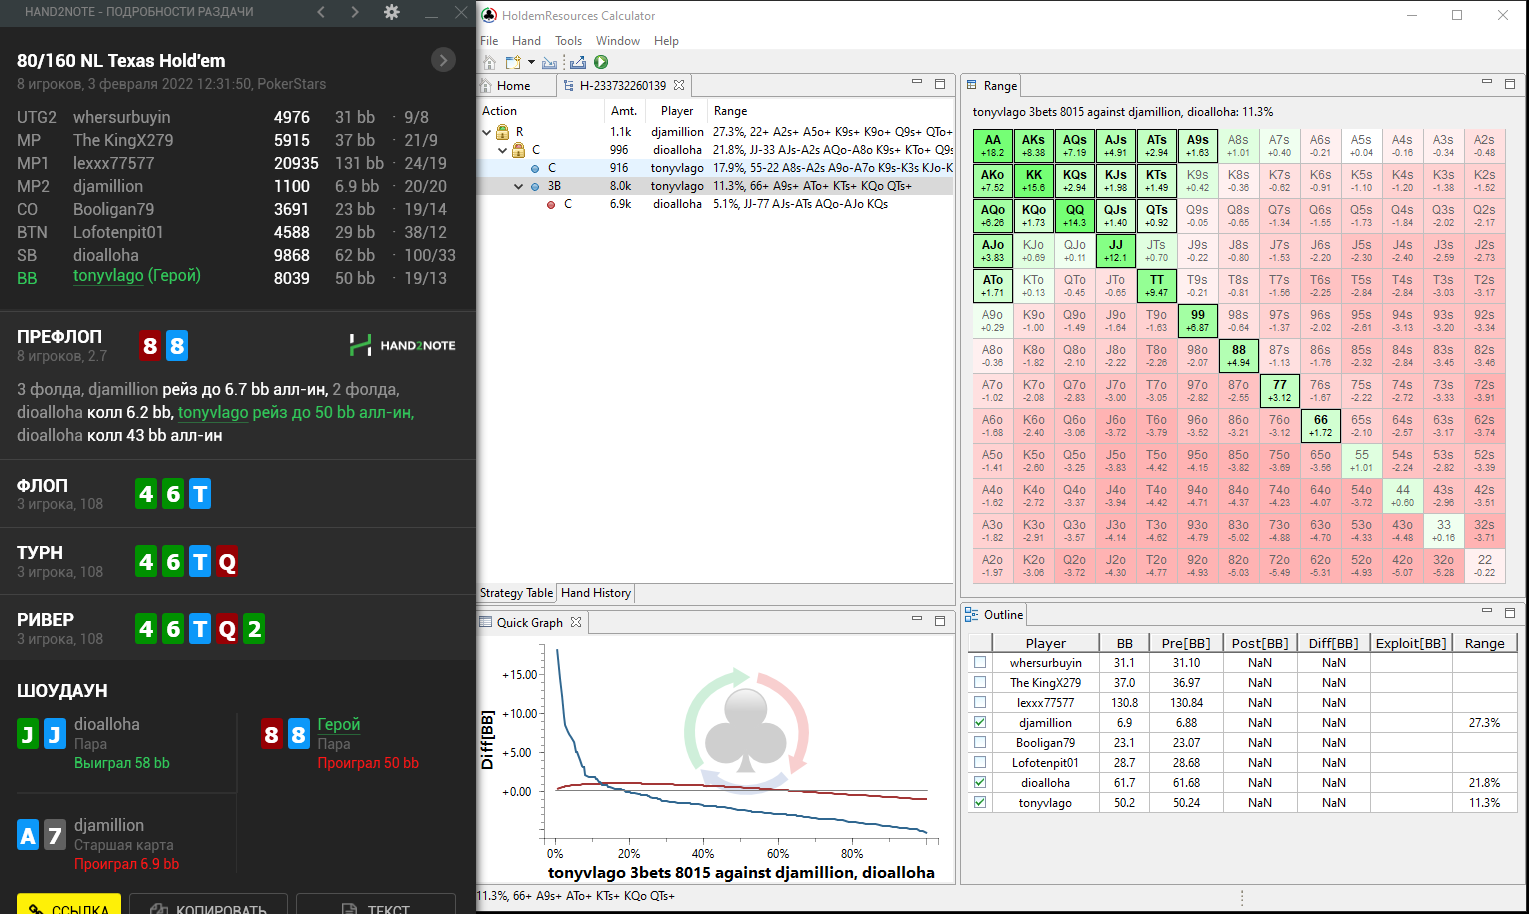This screenshot has height=914, width=1529.
Task: Close the H-233732260139 tab
Action: pyautogui.click(x=679, y=85)
